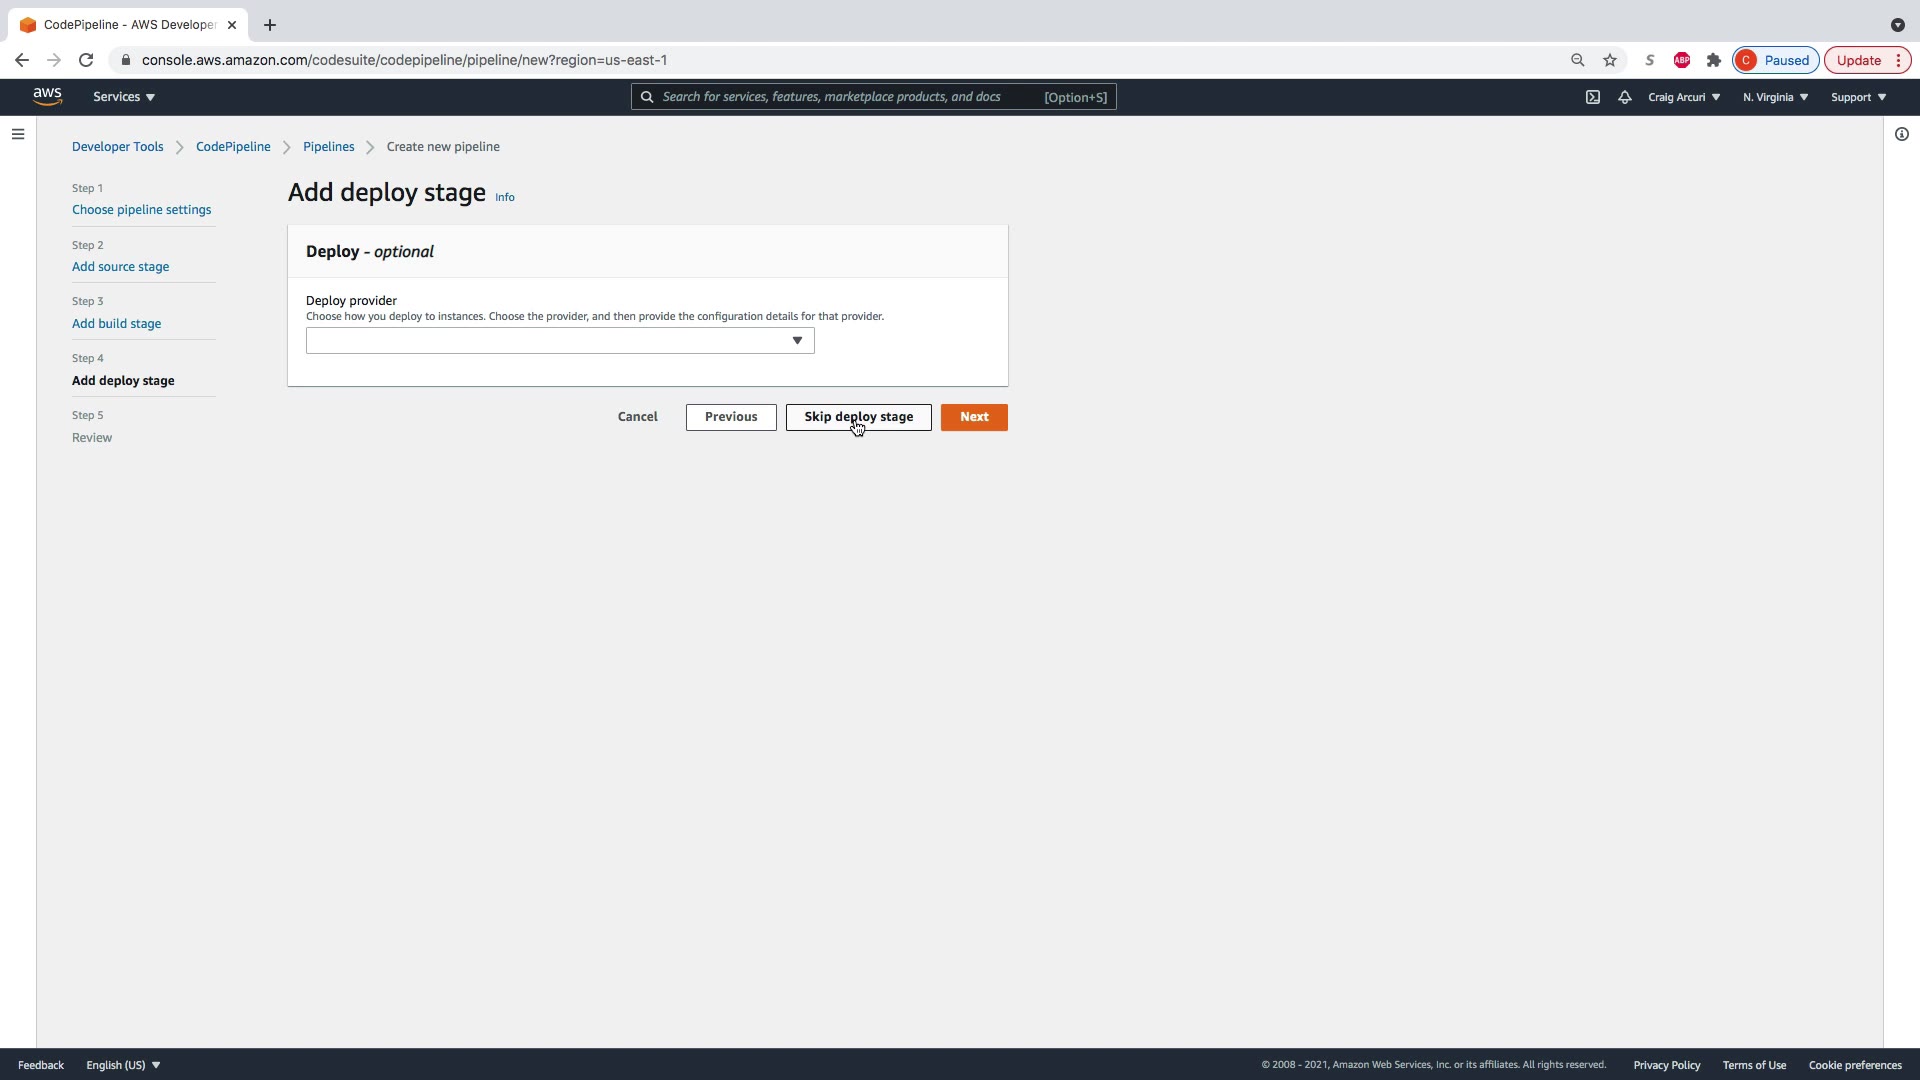Click the notifications bell icon

tap(1624, 97)
